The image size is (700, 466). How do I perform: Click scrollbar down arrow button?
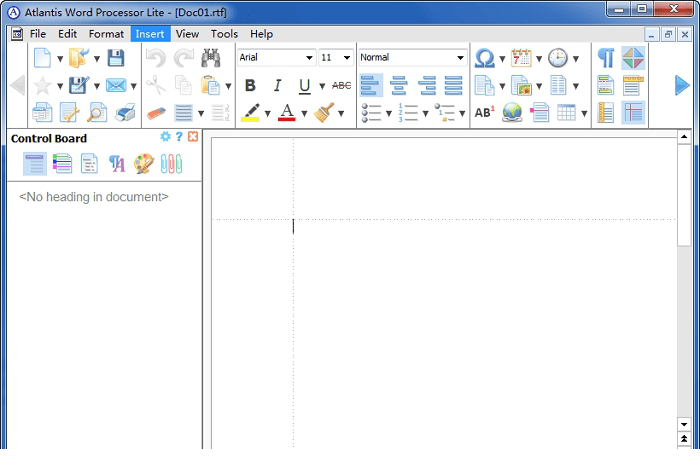[x=684, y=424]
